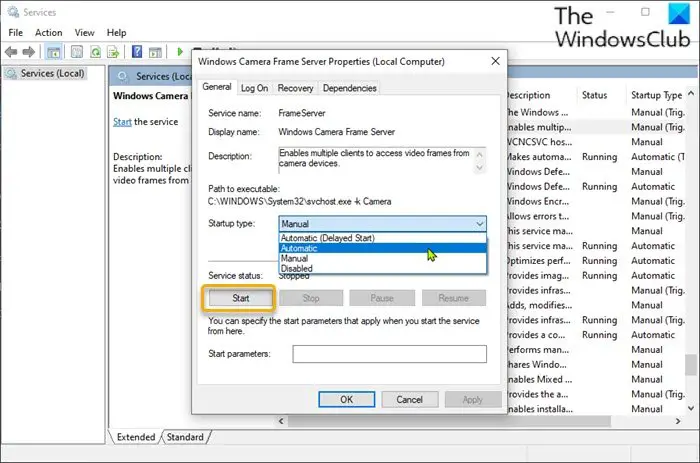Click the Refresh toolbar icon
700x463 pixels.
[x=95, y=52]
